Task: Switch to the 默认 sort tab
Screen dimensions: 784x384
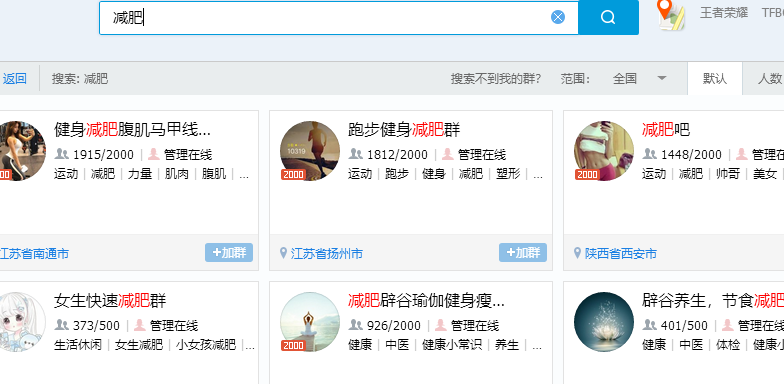Action: point(715,78)
